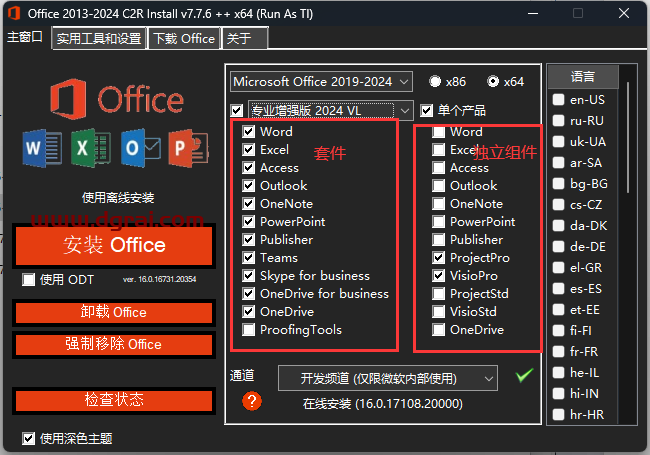Select the x86 architecture radio button
Viewport: 650px width, 455px height.
coord(435,81)
